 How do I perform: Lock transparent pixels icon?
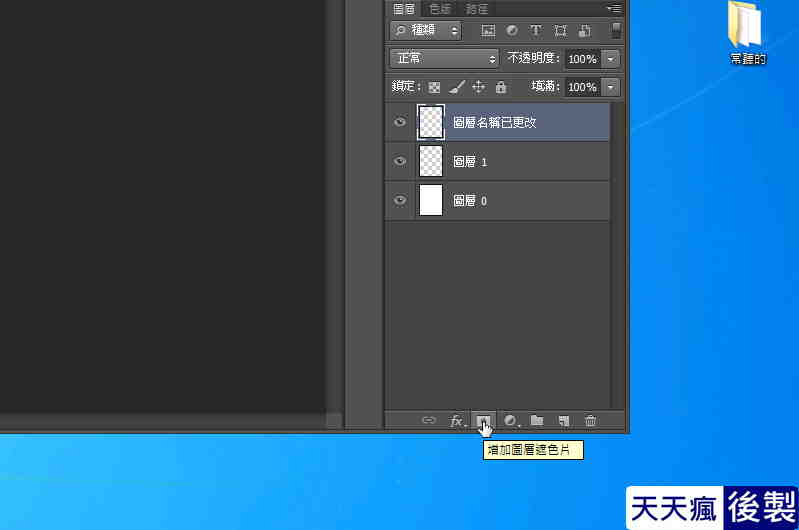click(434, 87)
